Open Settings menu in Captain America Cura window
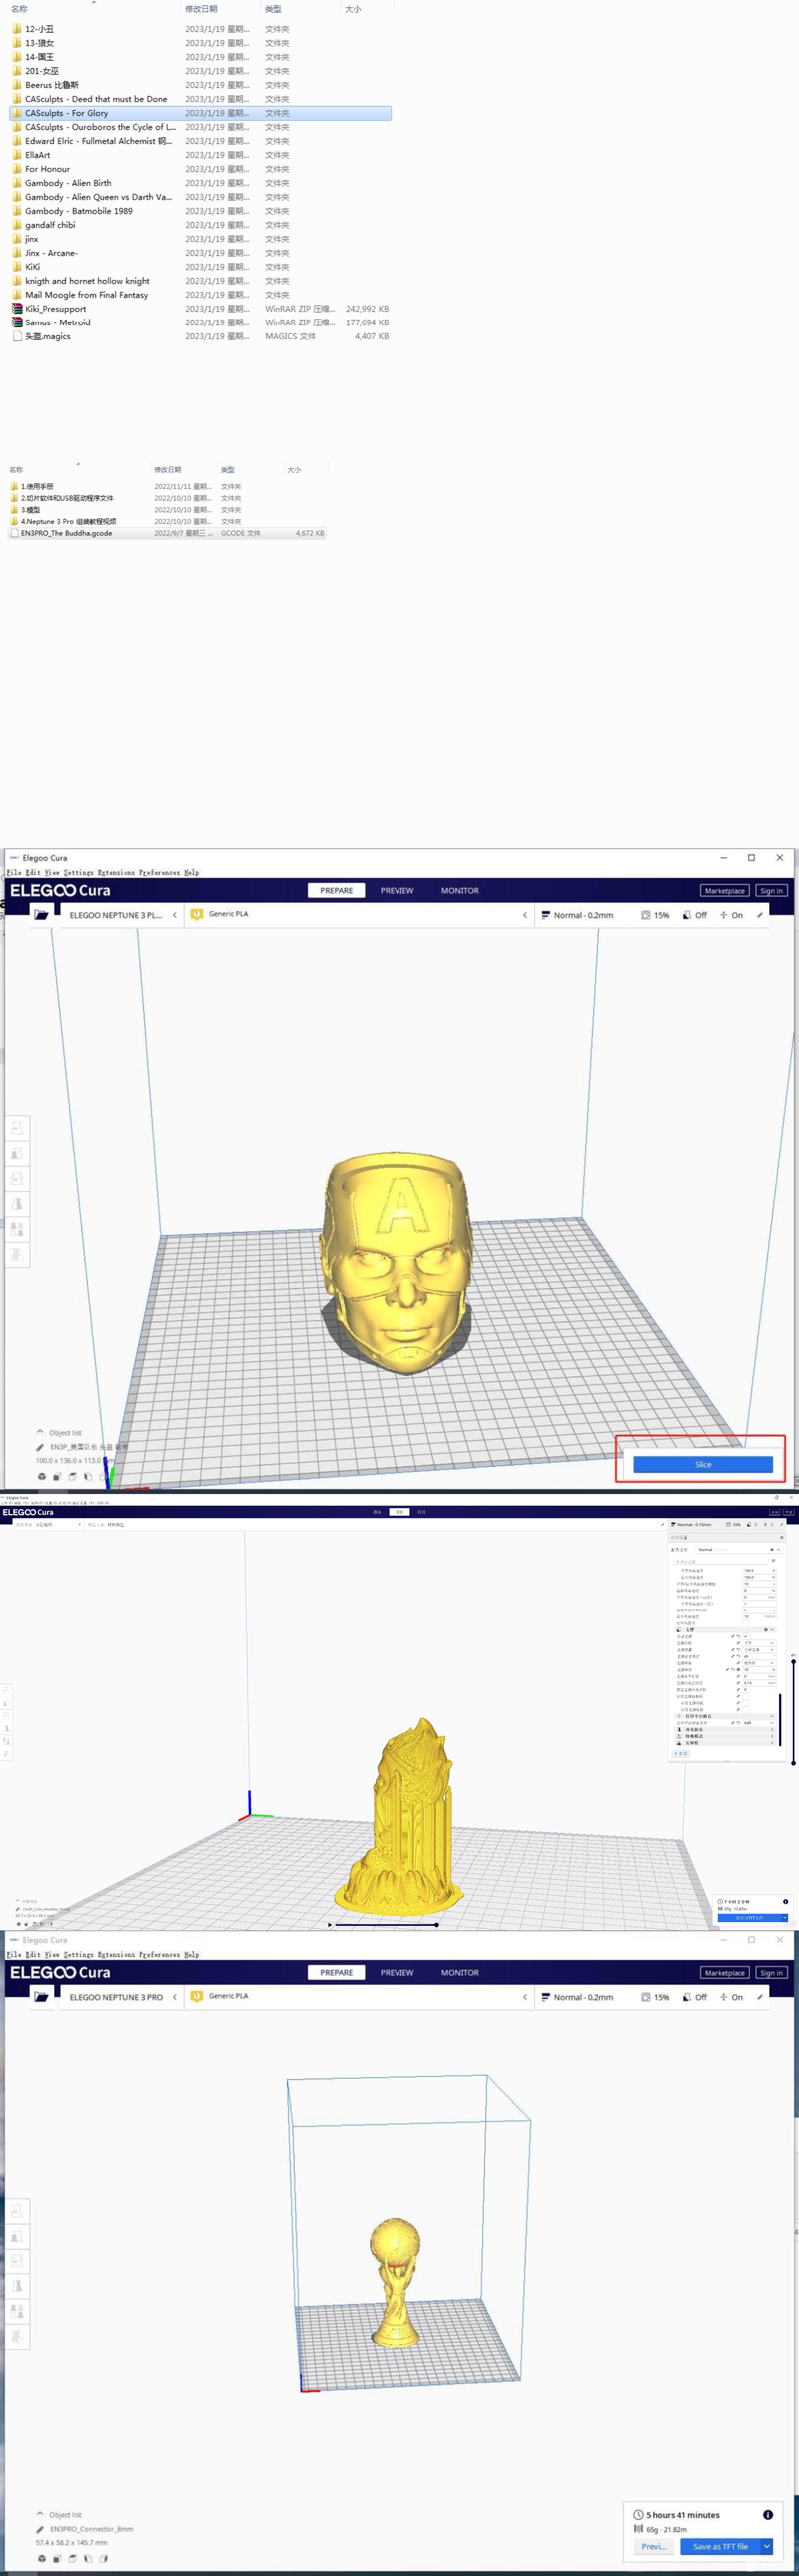Image resolution: width=799 pixels, height=2576 pixels. [x=78, y=872]
